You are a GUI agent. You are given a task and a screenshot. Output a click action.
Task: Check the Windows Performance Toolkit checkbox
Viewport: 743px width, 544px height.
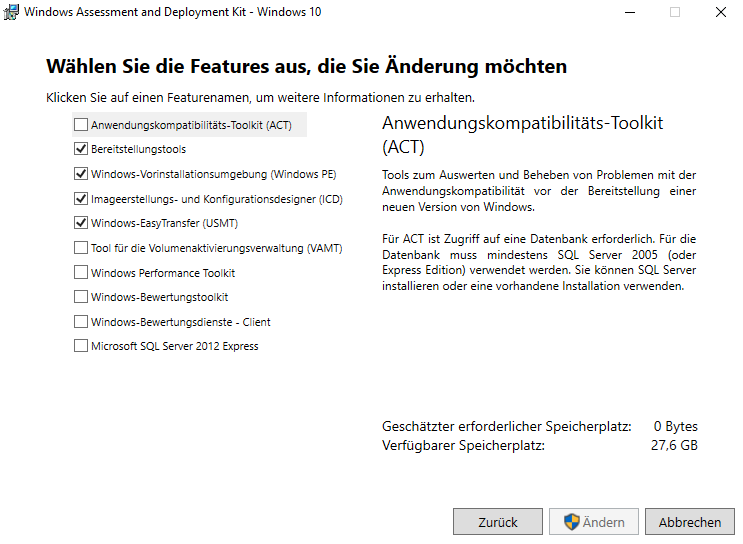pos(81,272)
